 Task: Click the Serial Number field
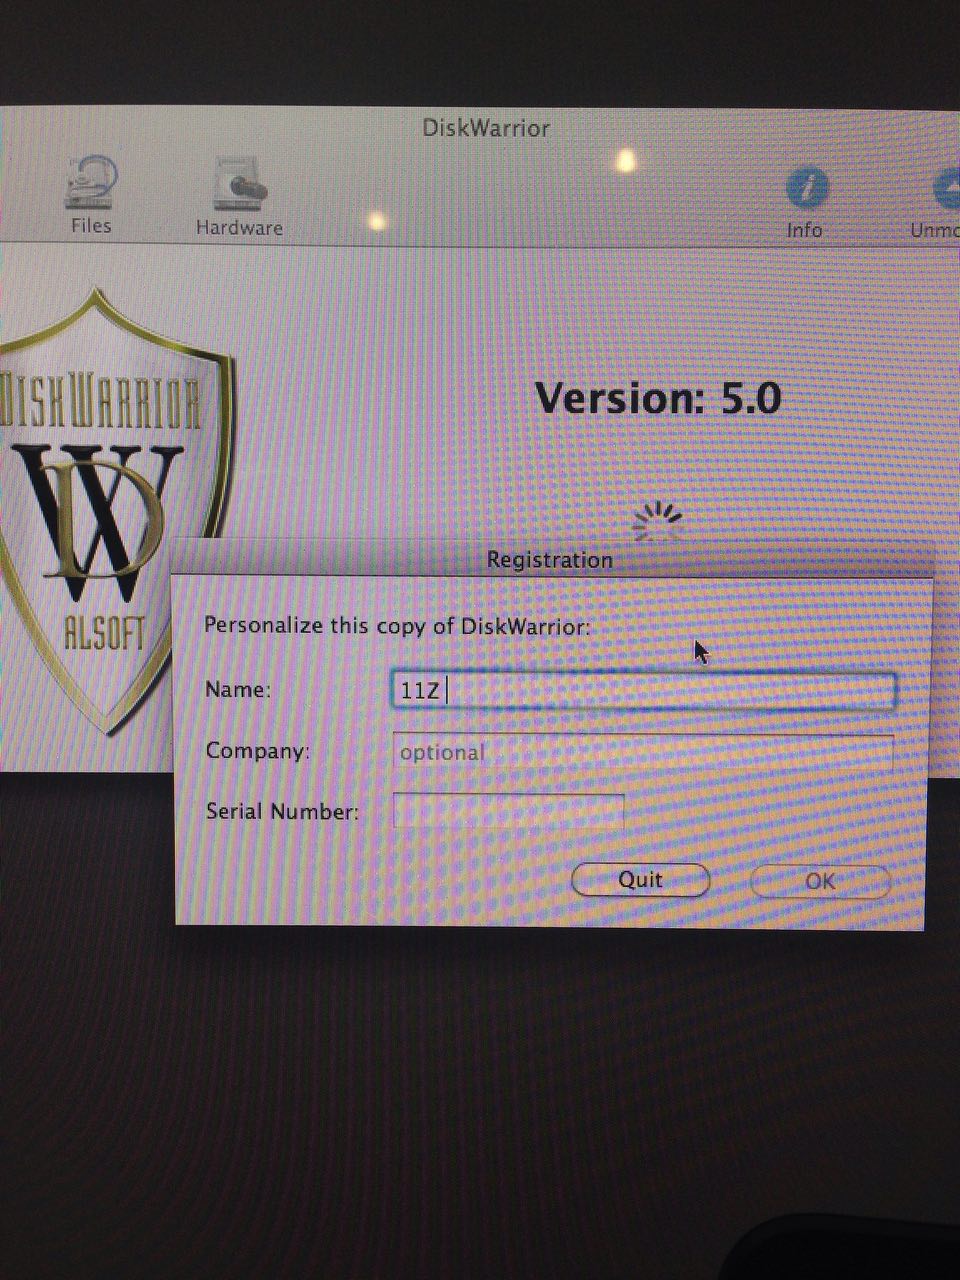[x=509, y=811]
